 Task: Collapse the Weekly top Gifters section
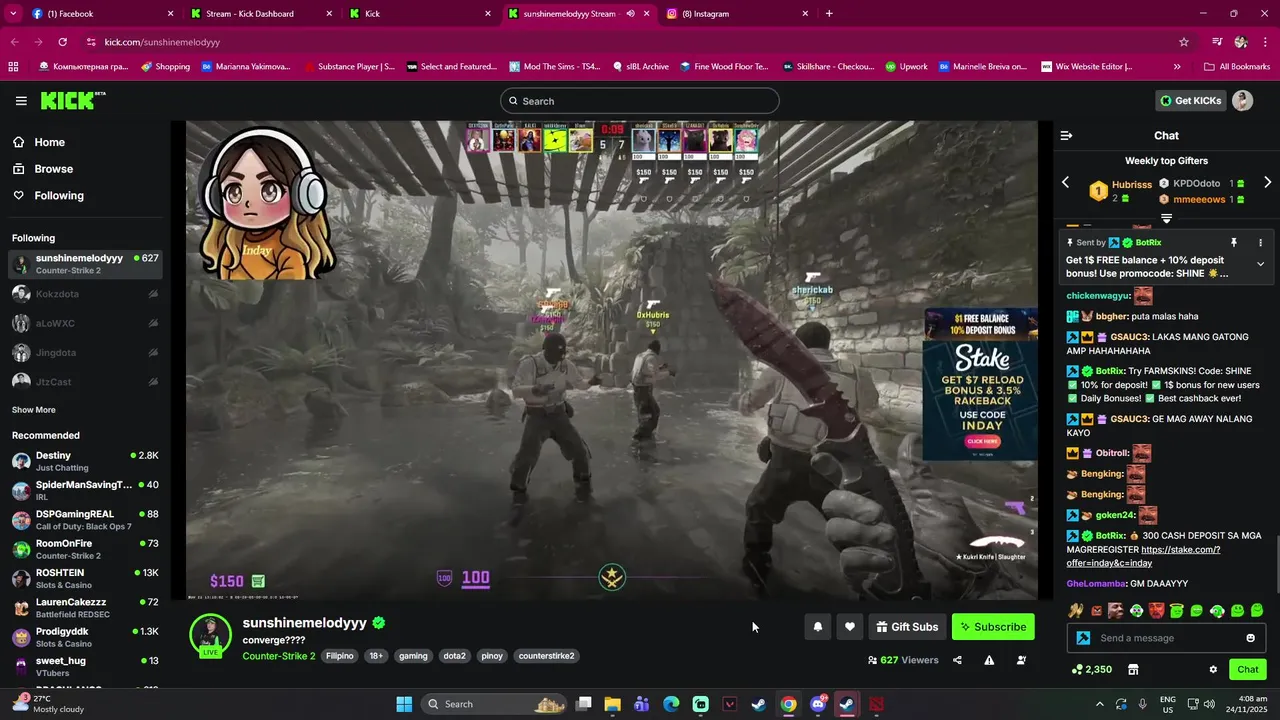coord(1166,218)
